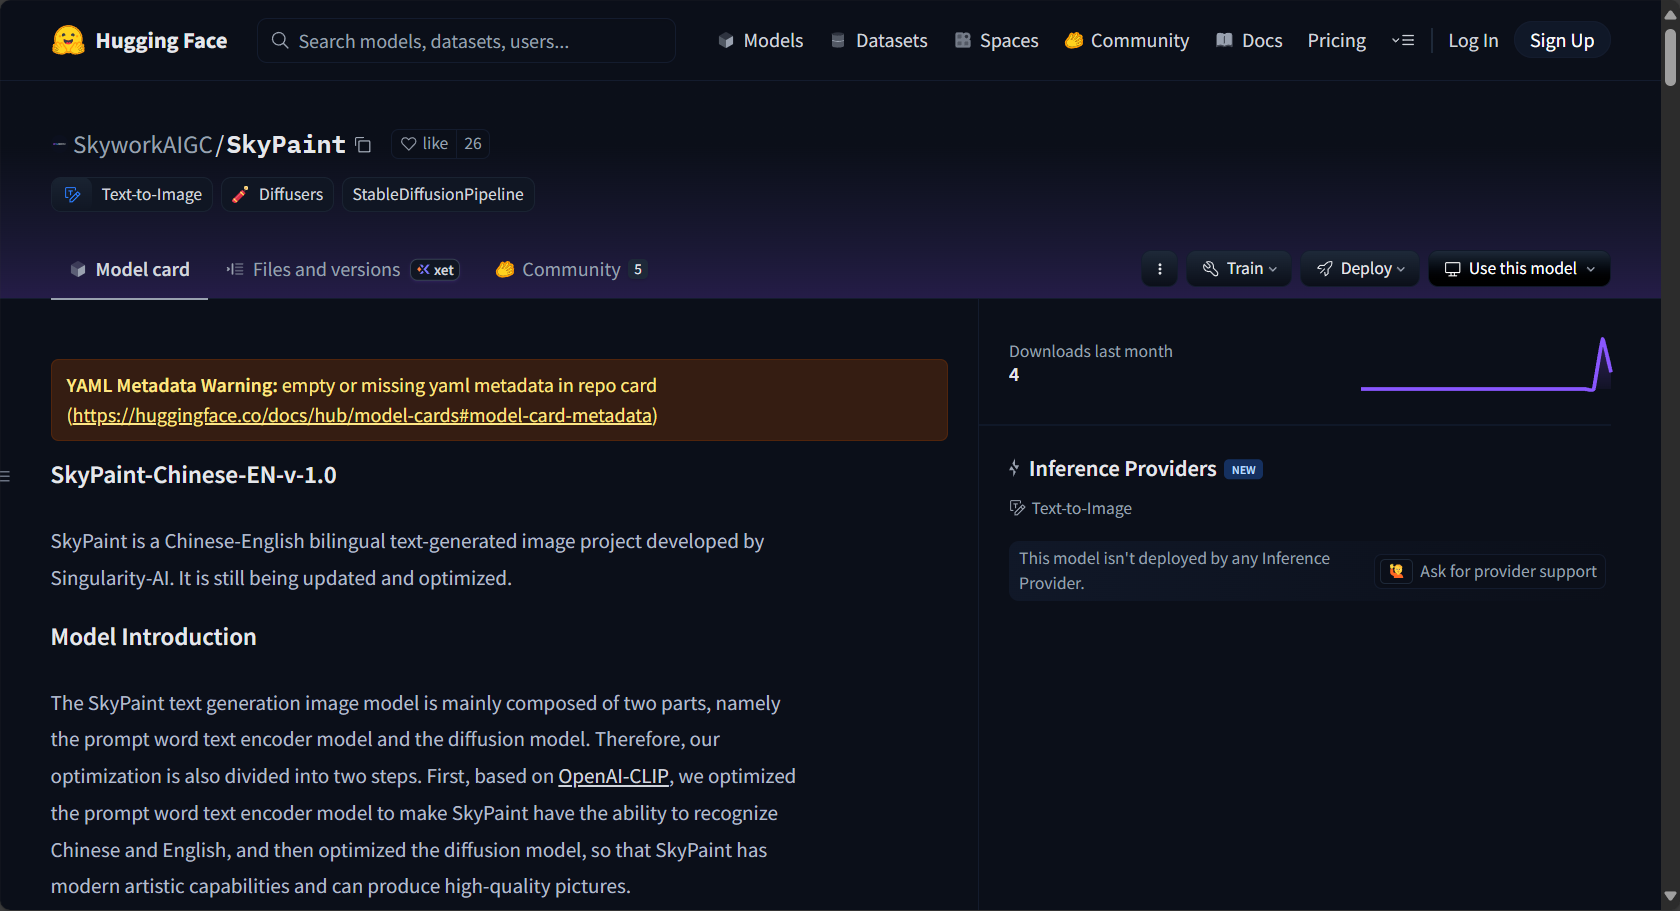Click the SkyPaint model name link
Image resolution: width=1680 pixels, height=911 pixels.
(286, 144)
